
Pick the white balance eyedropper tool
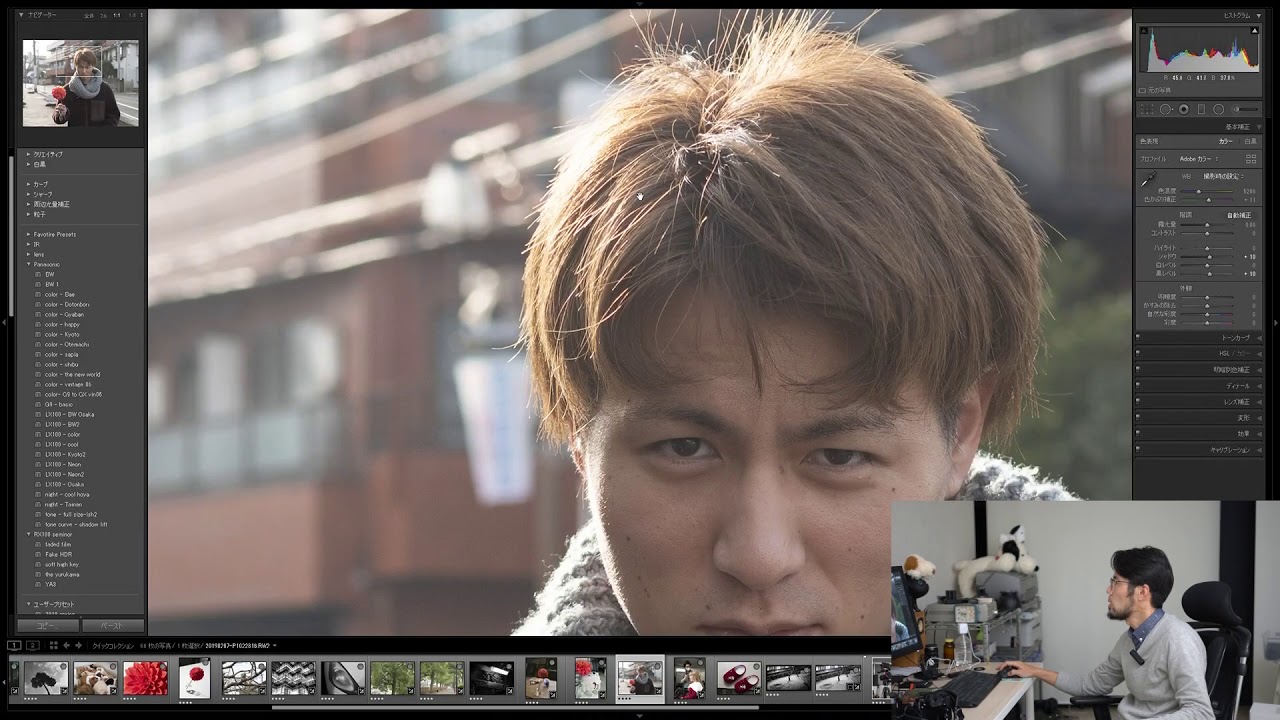[1148, 178]
